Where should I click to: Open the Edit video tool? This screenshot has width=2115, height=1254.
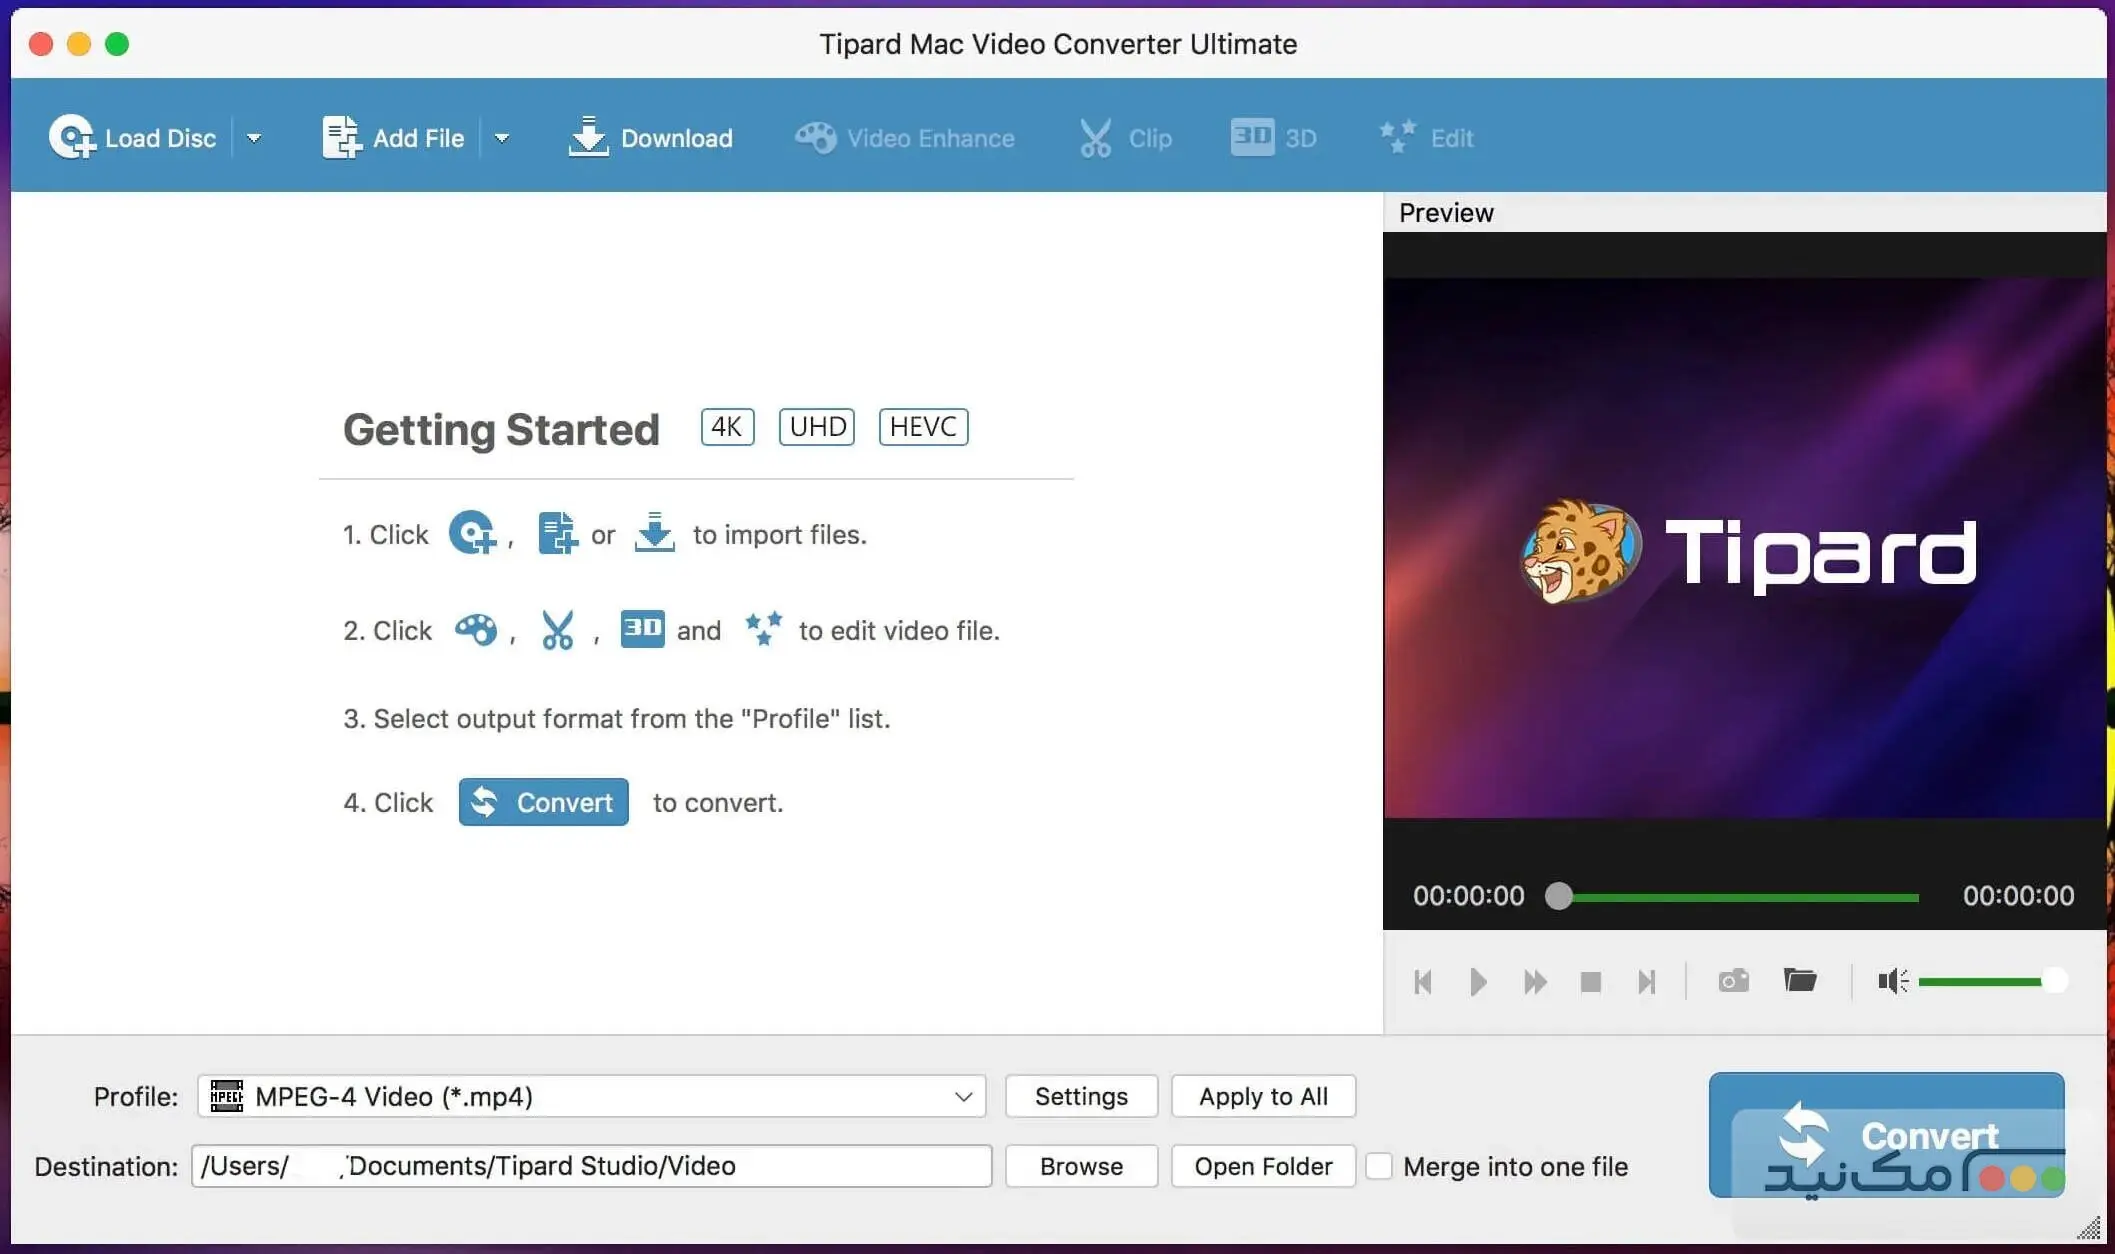click(1426, 137)
